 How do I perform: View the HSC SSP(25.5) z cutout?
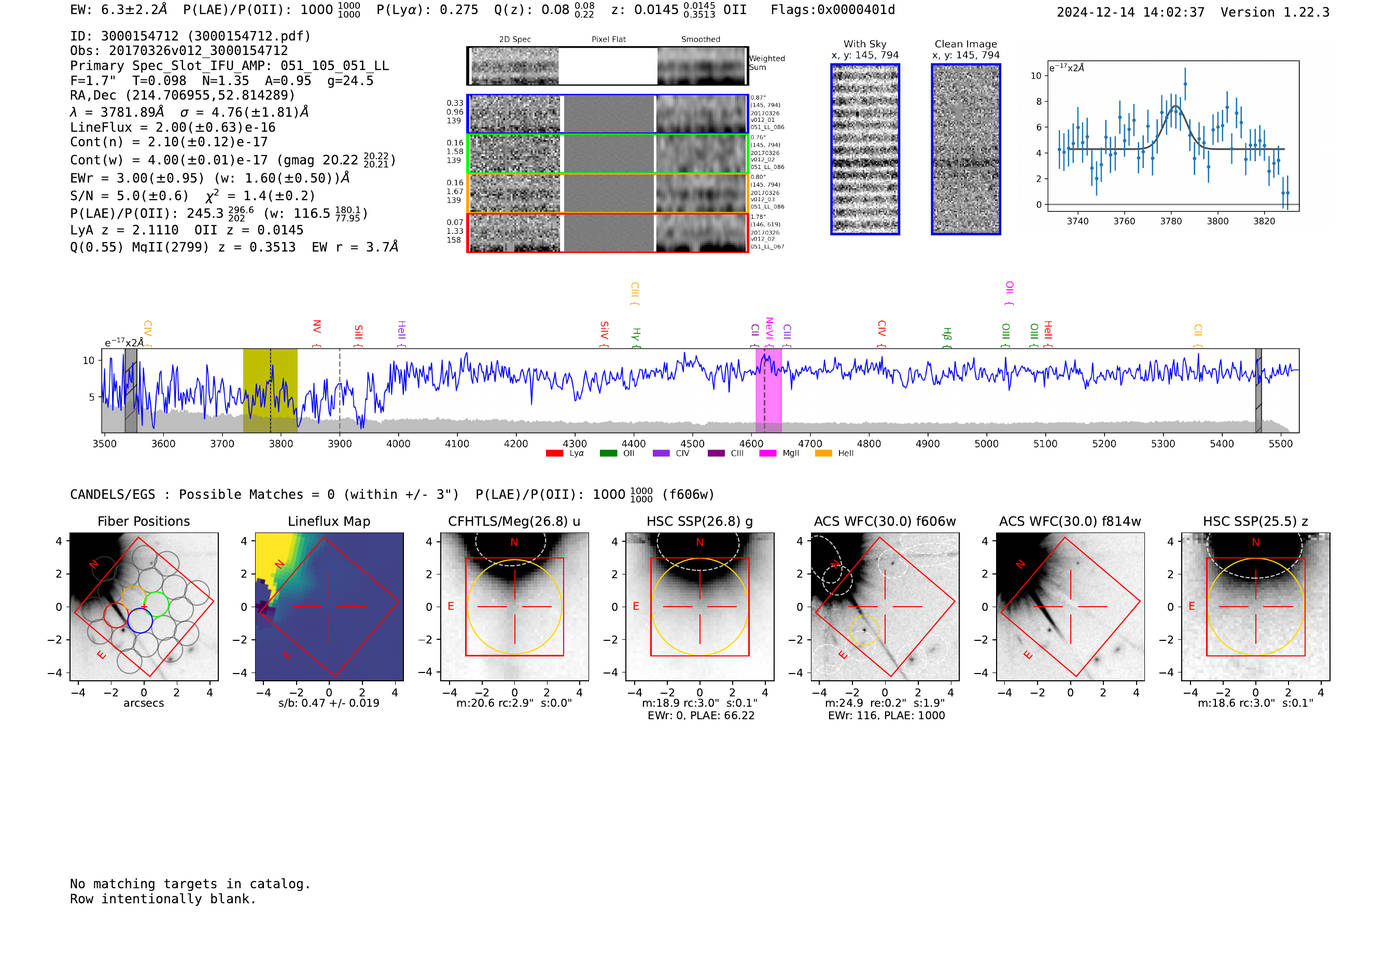[1256, 606]
